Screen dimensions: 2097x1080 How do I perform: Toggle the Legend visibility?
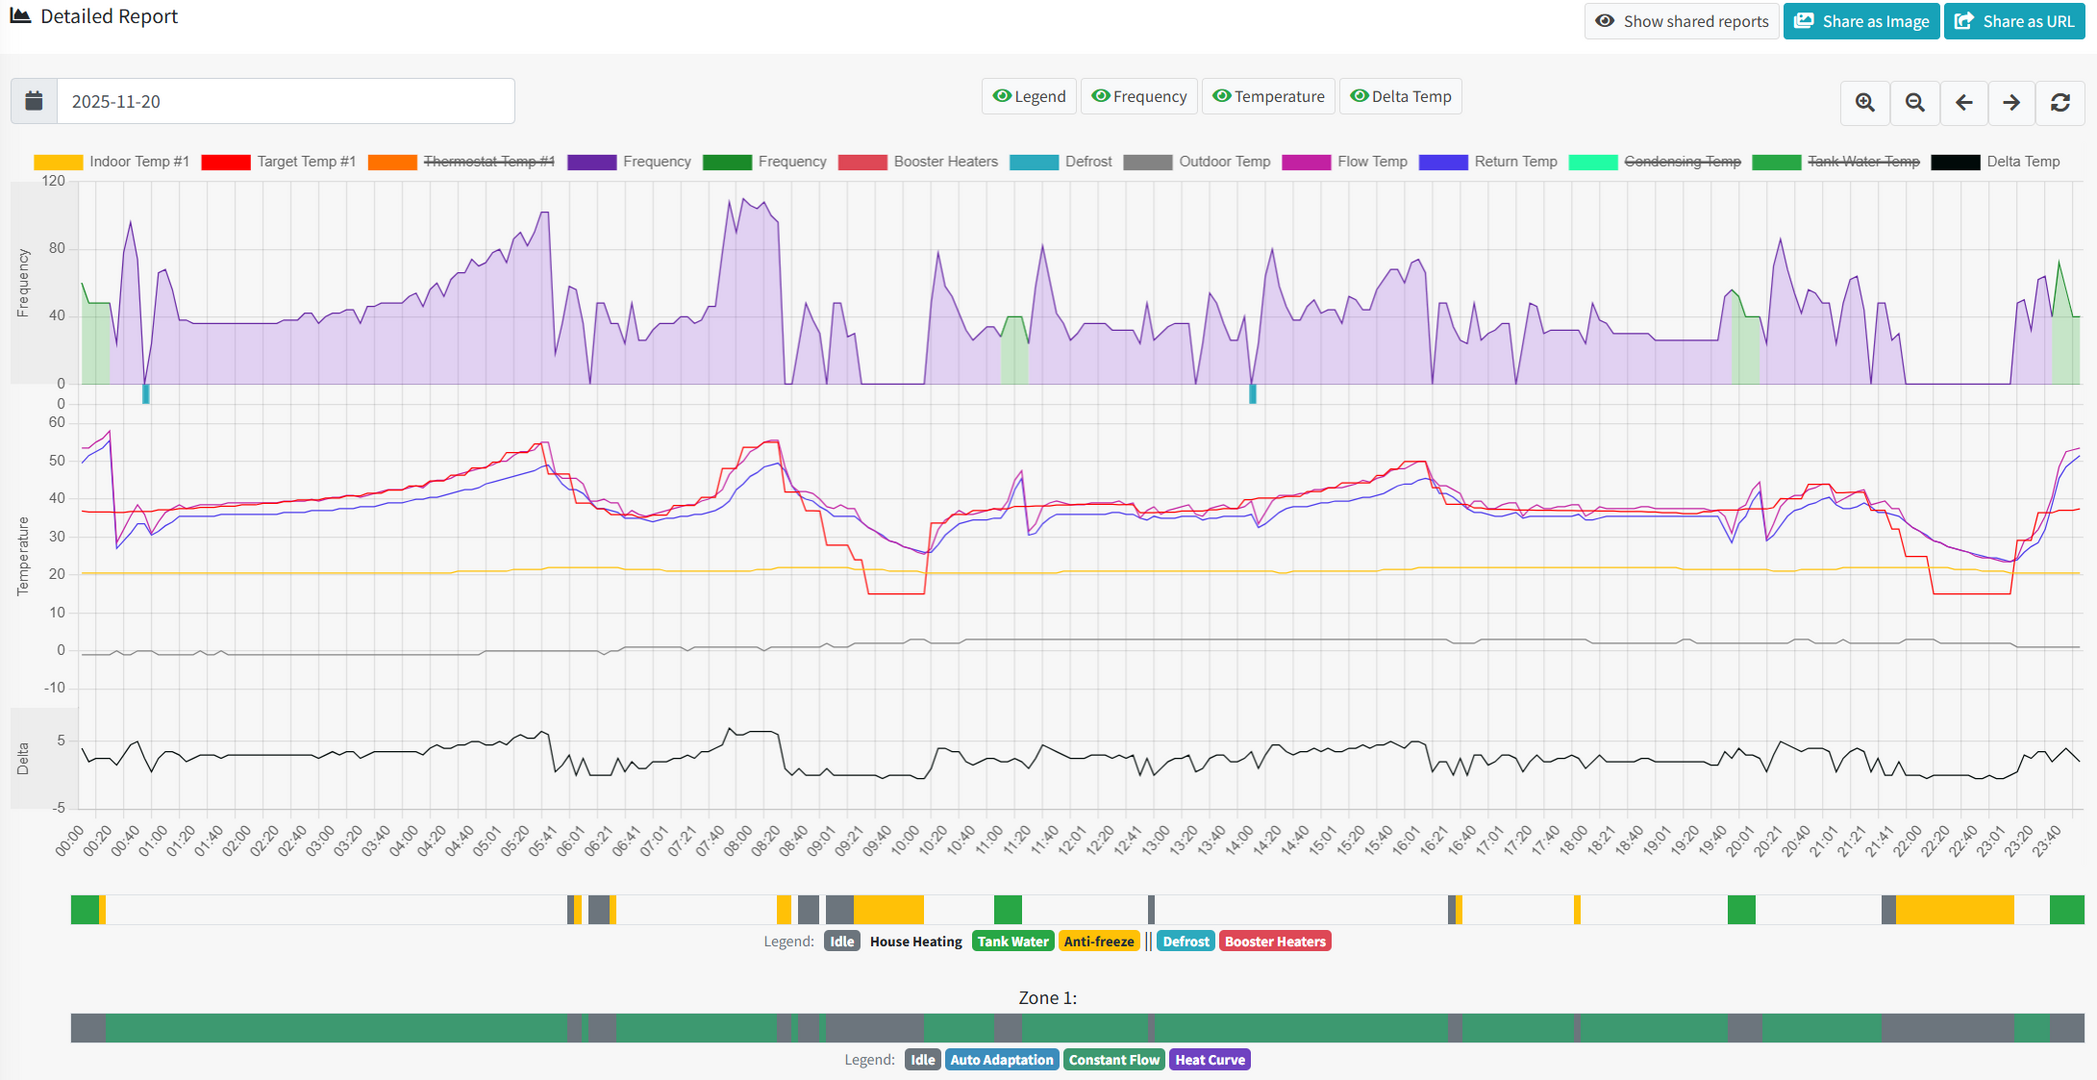1028,96
